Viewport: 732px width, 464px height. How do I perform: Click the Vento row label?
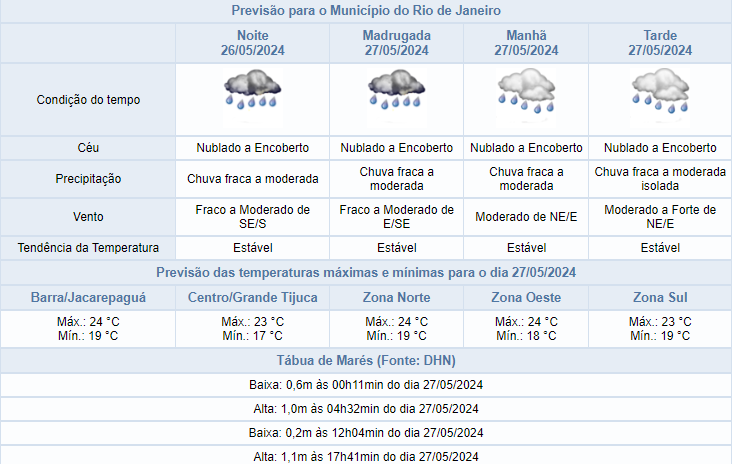coord(88,217)
